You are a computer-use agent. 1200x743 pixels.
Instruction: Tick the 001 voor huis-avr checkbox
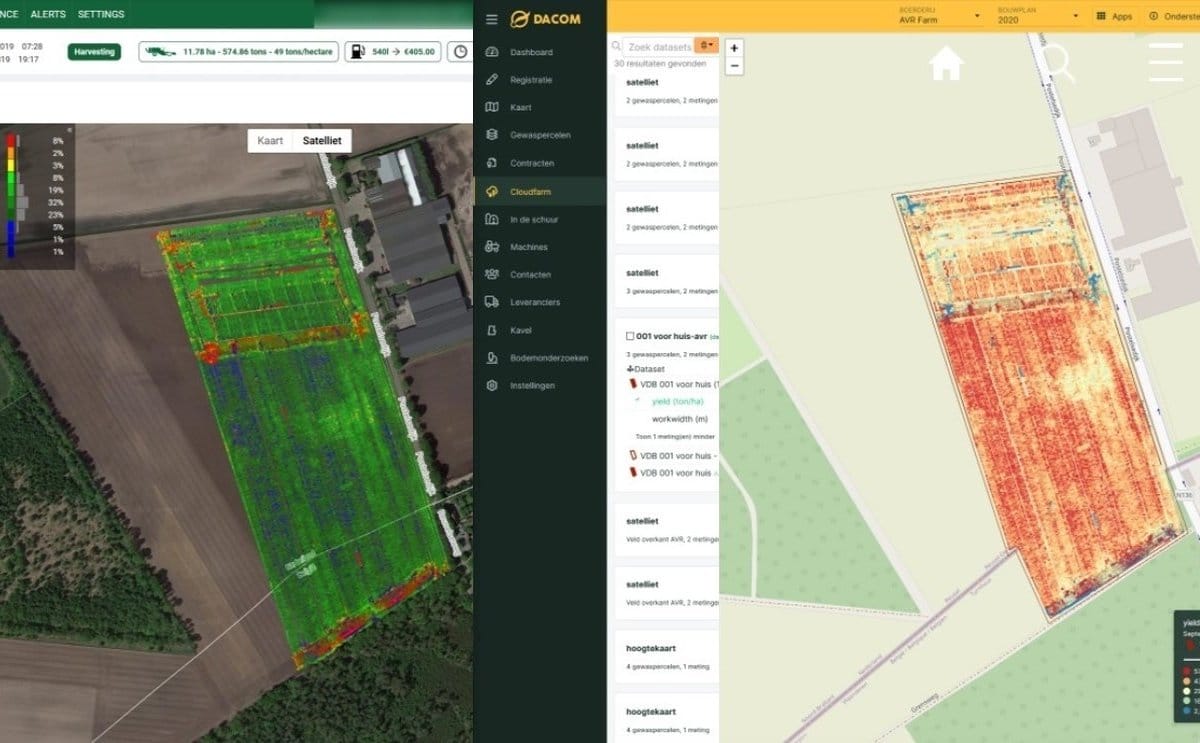(630, 337)
